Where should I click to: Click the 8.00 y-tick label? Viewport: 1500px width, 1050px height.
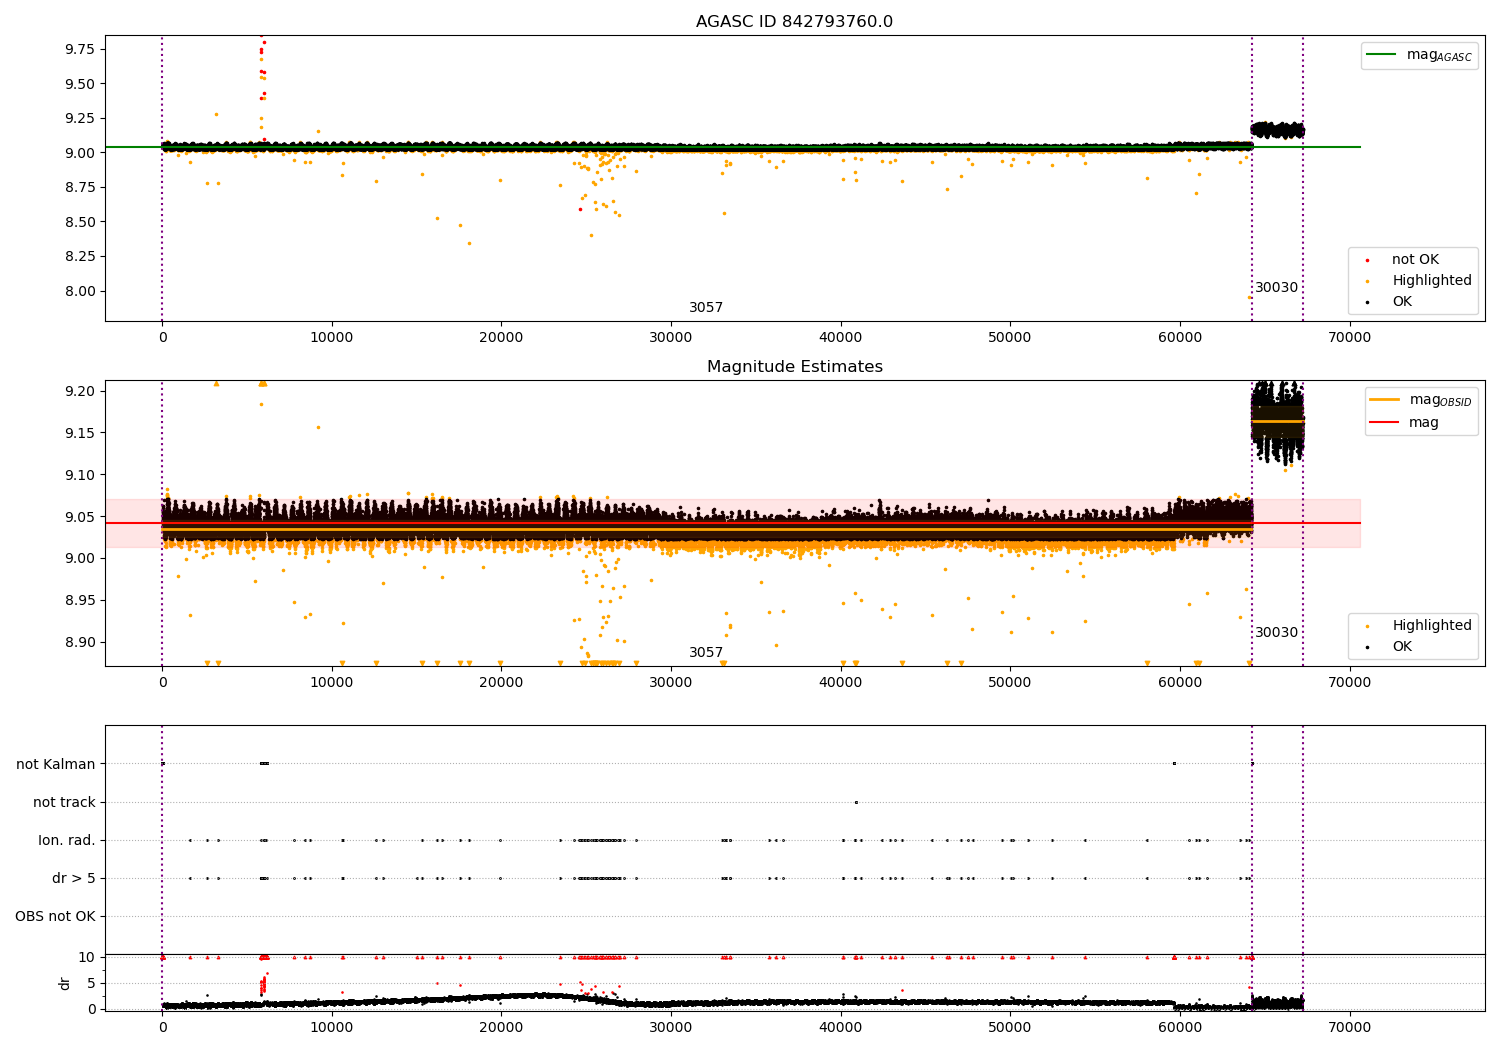coord(80,292)
